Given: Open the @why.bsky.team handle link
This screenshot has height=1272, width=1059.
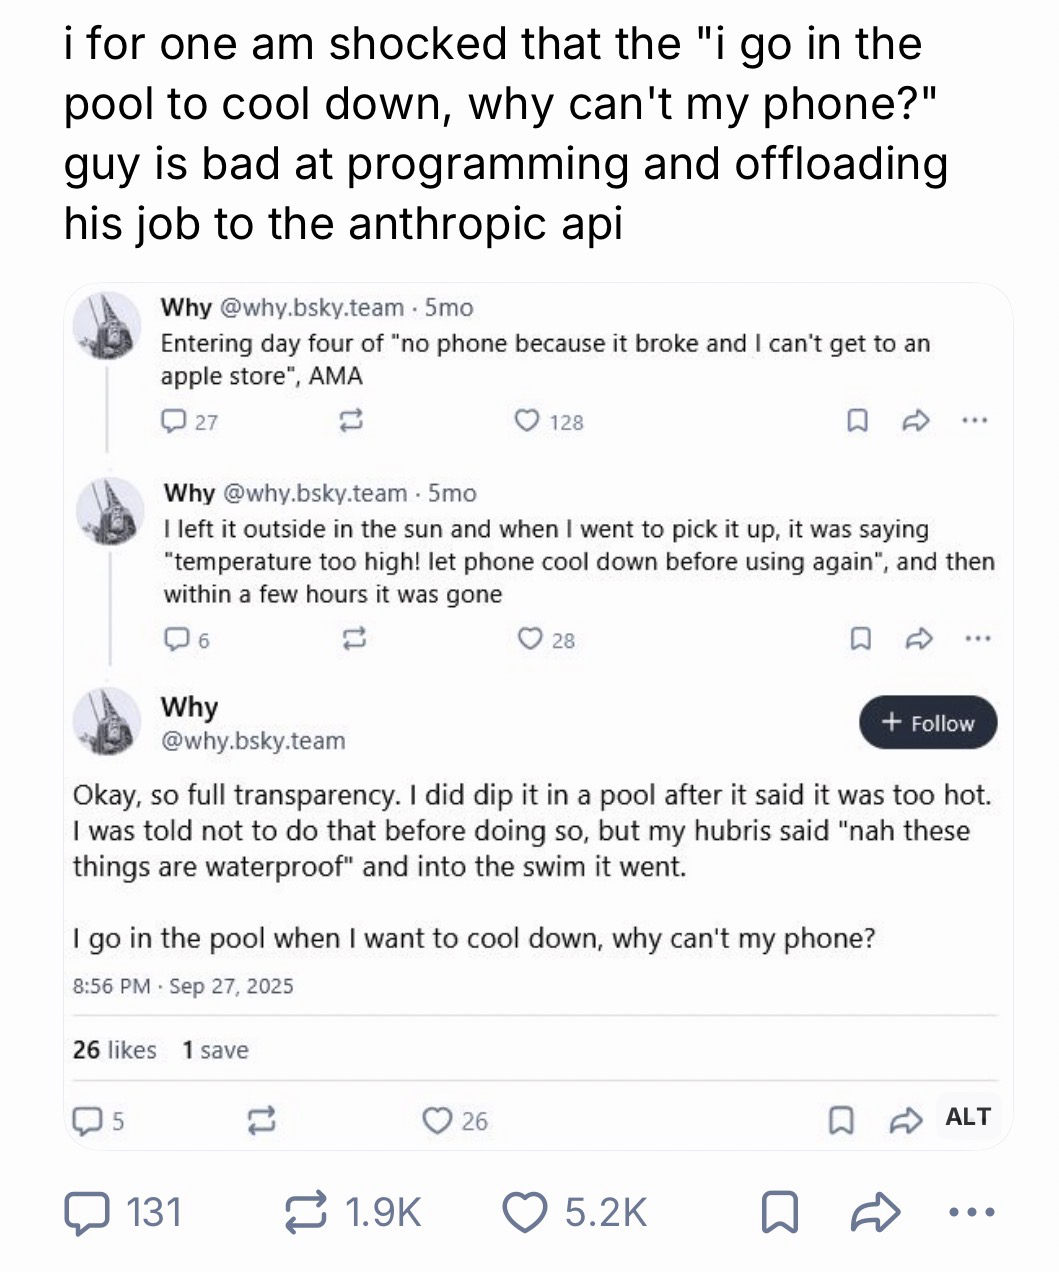Looking at the screenshot, I should pos(252,741).
